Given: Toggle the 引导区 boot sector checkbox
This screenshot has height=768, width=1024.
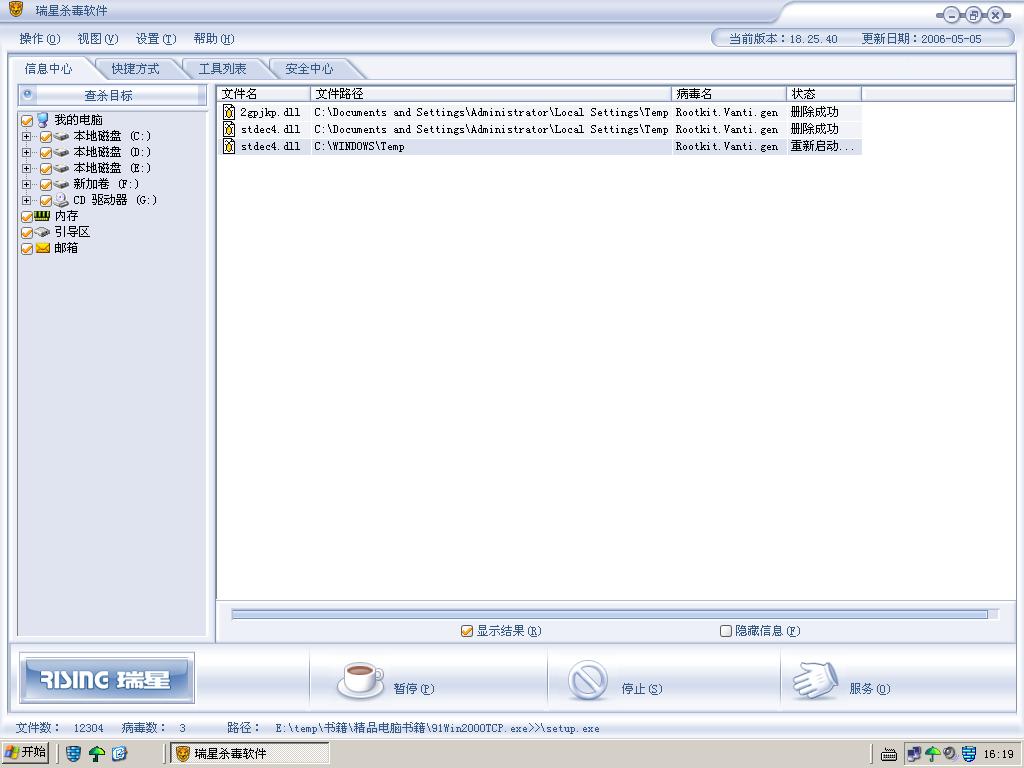Looking at the screenshot, I should pyautogui.click(x=27, y=232).
